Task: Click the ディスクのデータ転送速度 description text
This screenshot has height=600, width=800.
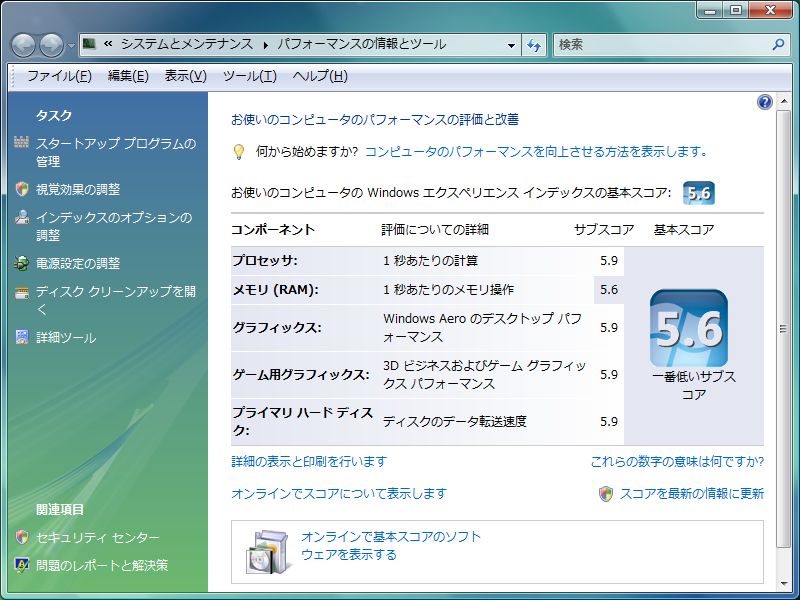Action: (x=454, y=421)
